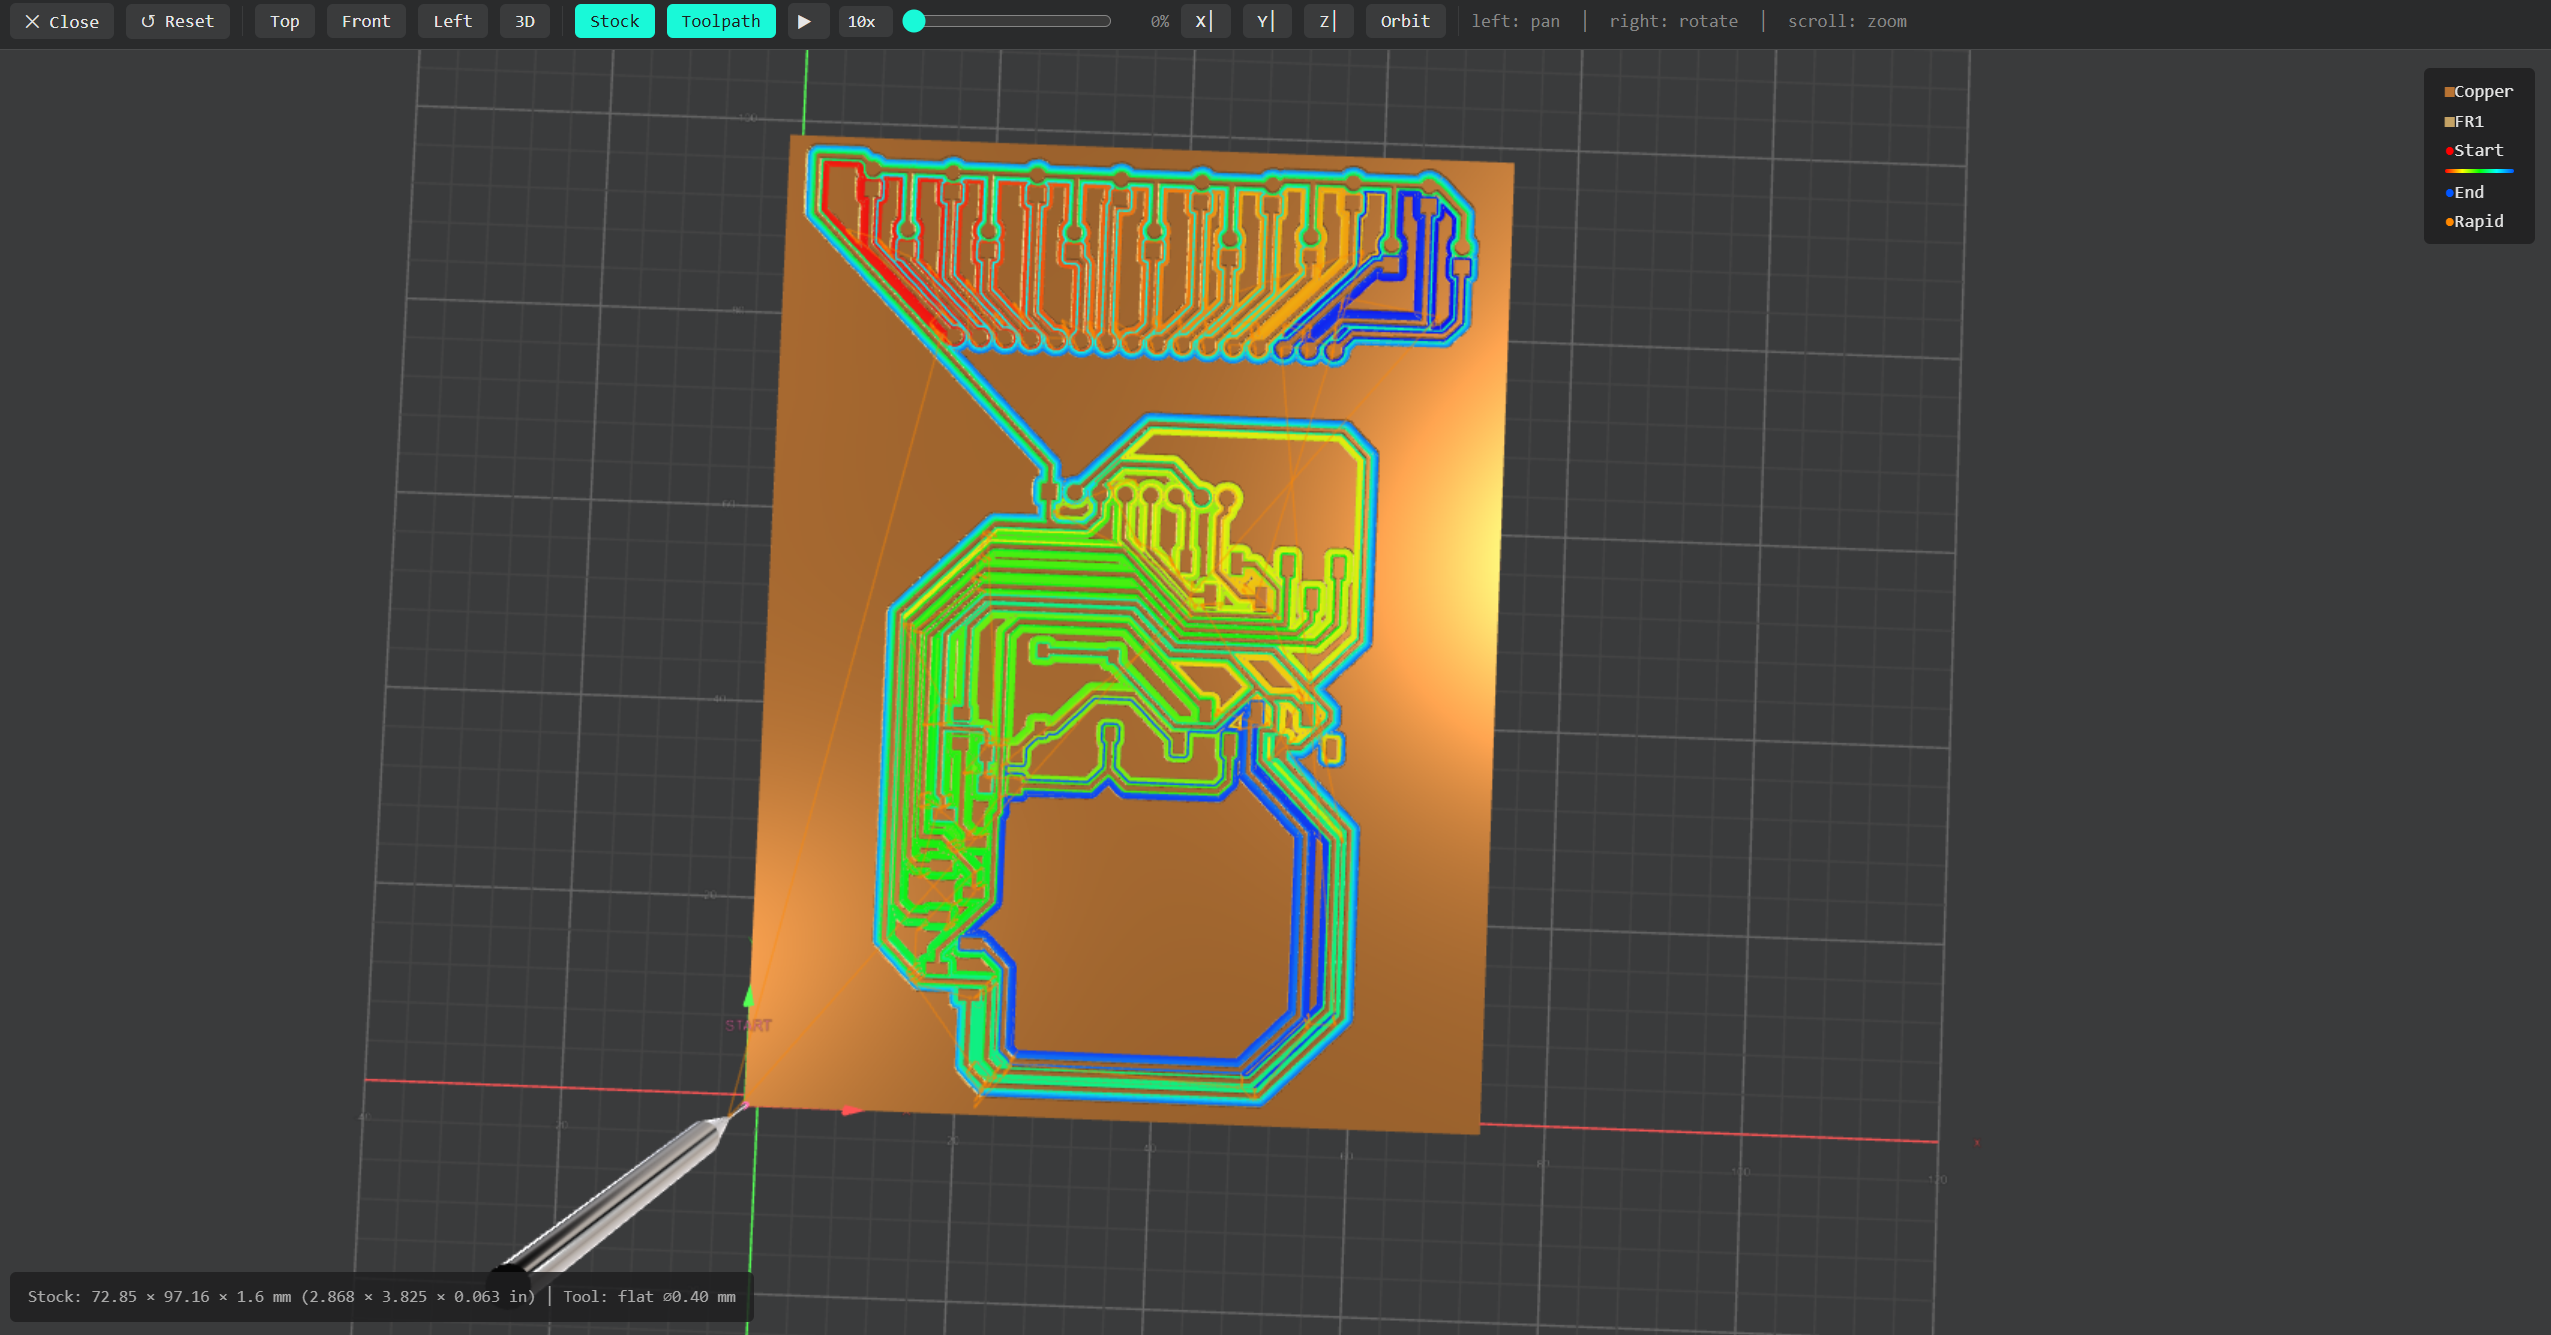Click the stock dimensions status text
The height and width of the screenshot is (1335, 2551).
click(x=282, y=1296)
